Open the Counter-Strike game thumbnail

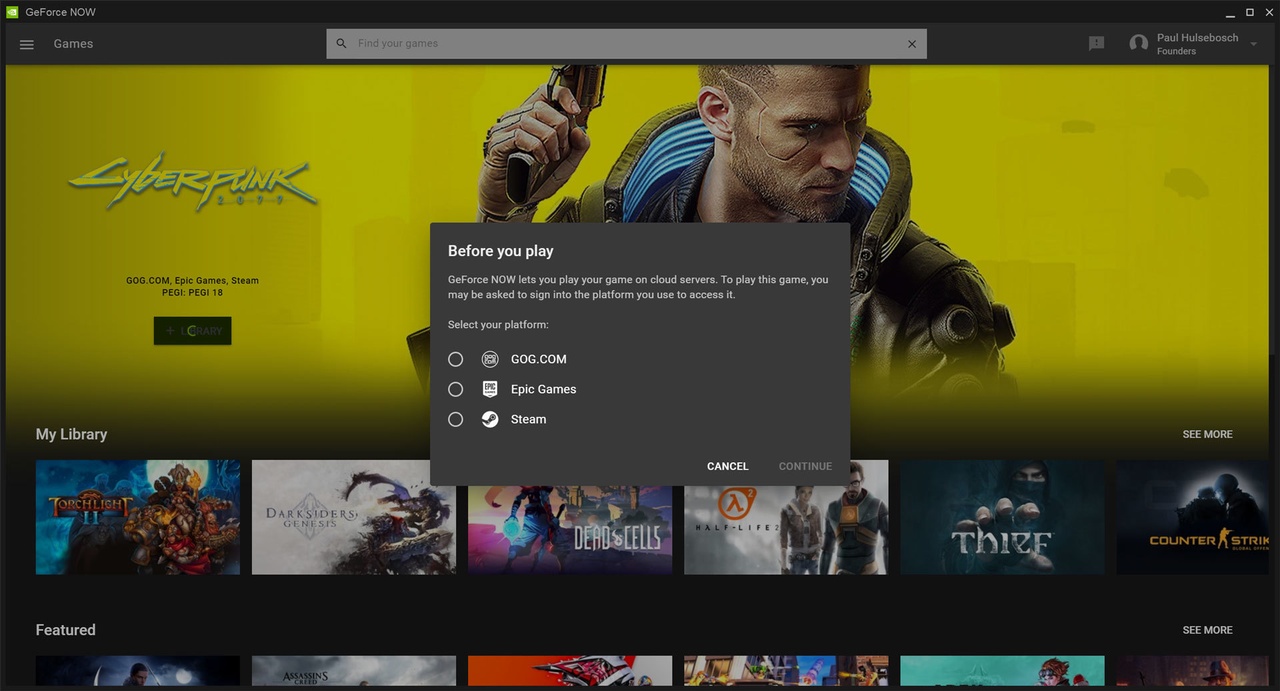1192,517
